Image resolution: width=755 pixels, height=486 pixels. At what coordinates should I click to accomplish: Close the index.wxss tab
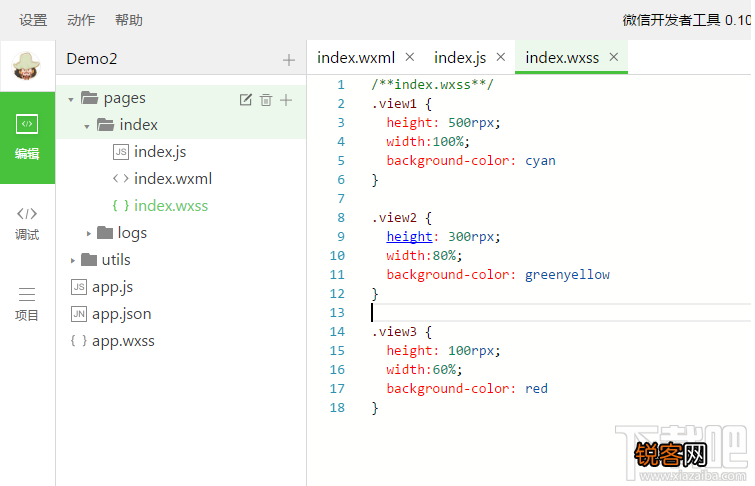pyautogui.click(x=614, y=57)
